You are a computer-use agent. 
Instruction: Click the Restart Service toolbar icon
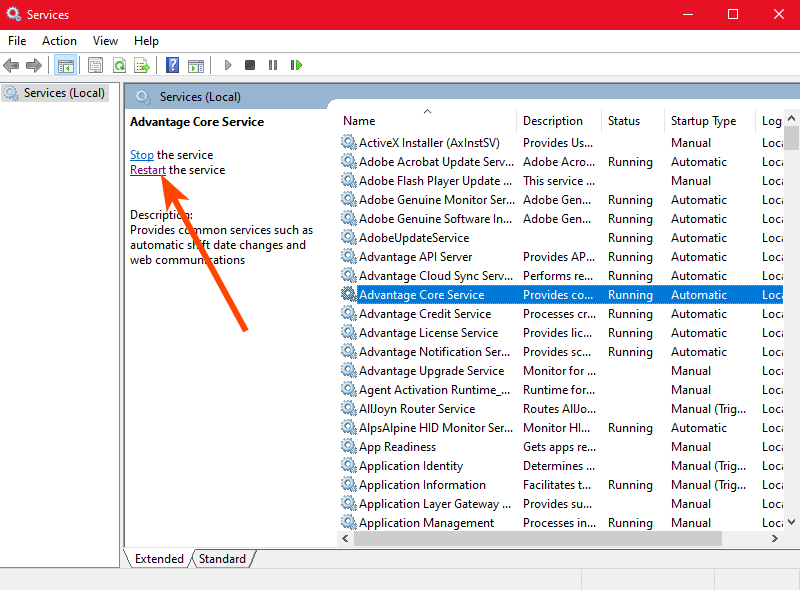tap(296, 65)
